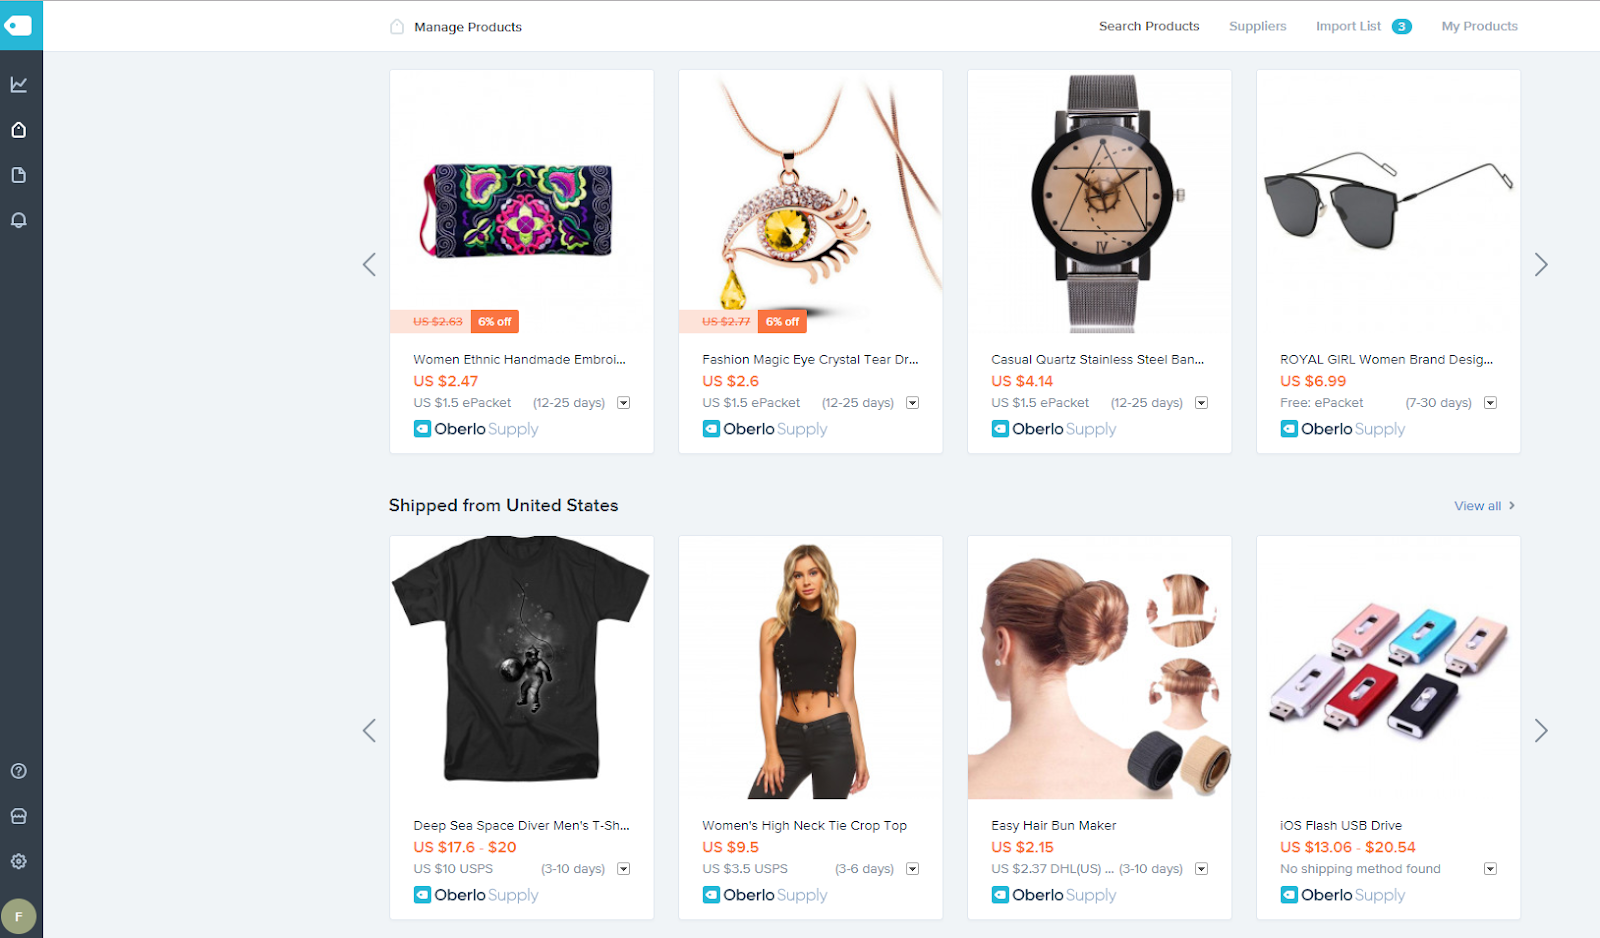Open the notifications bell icon

pyautogui.click(x=19, y=220)
